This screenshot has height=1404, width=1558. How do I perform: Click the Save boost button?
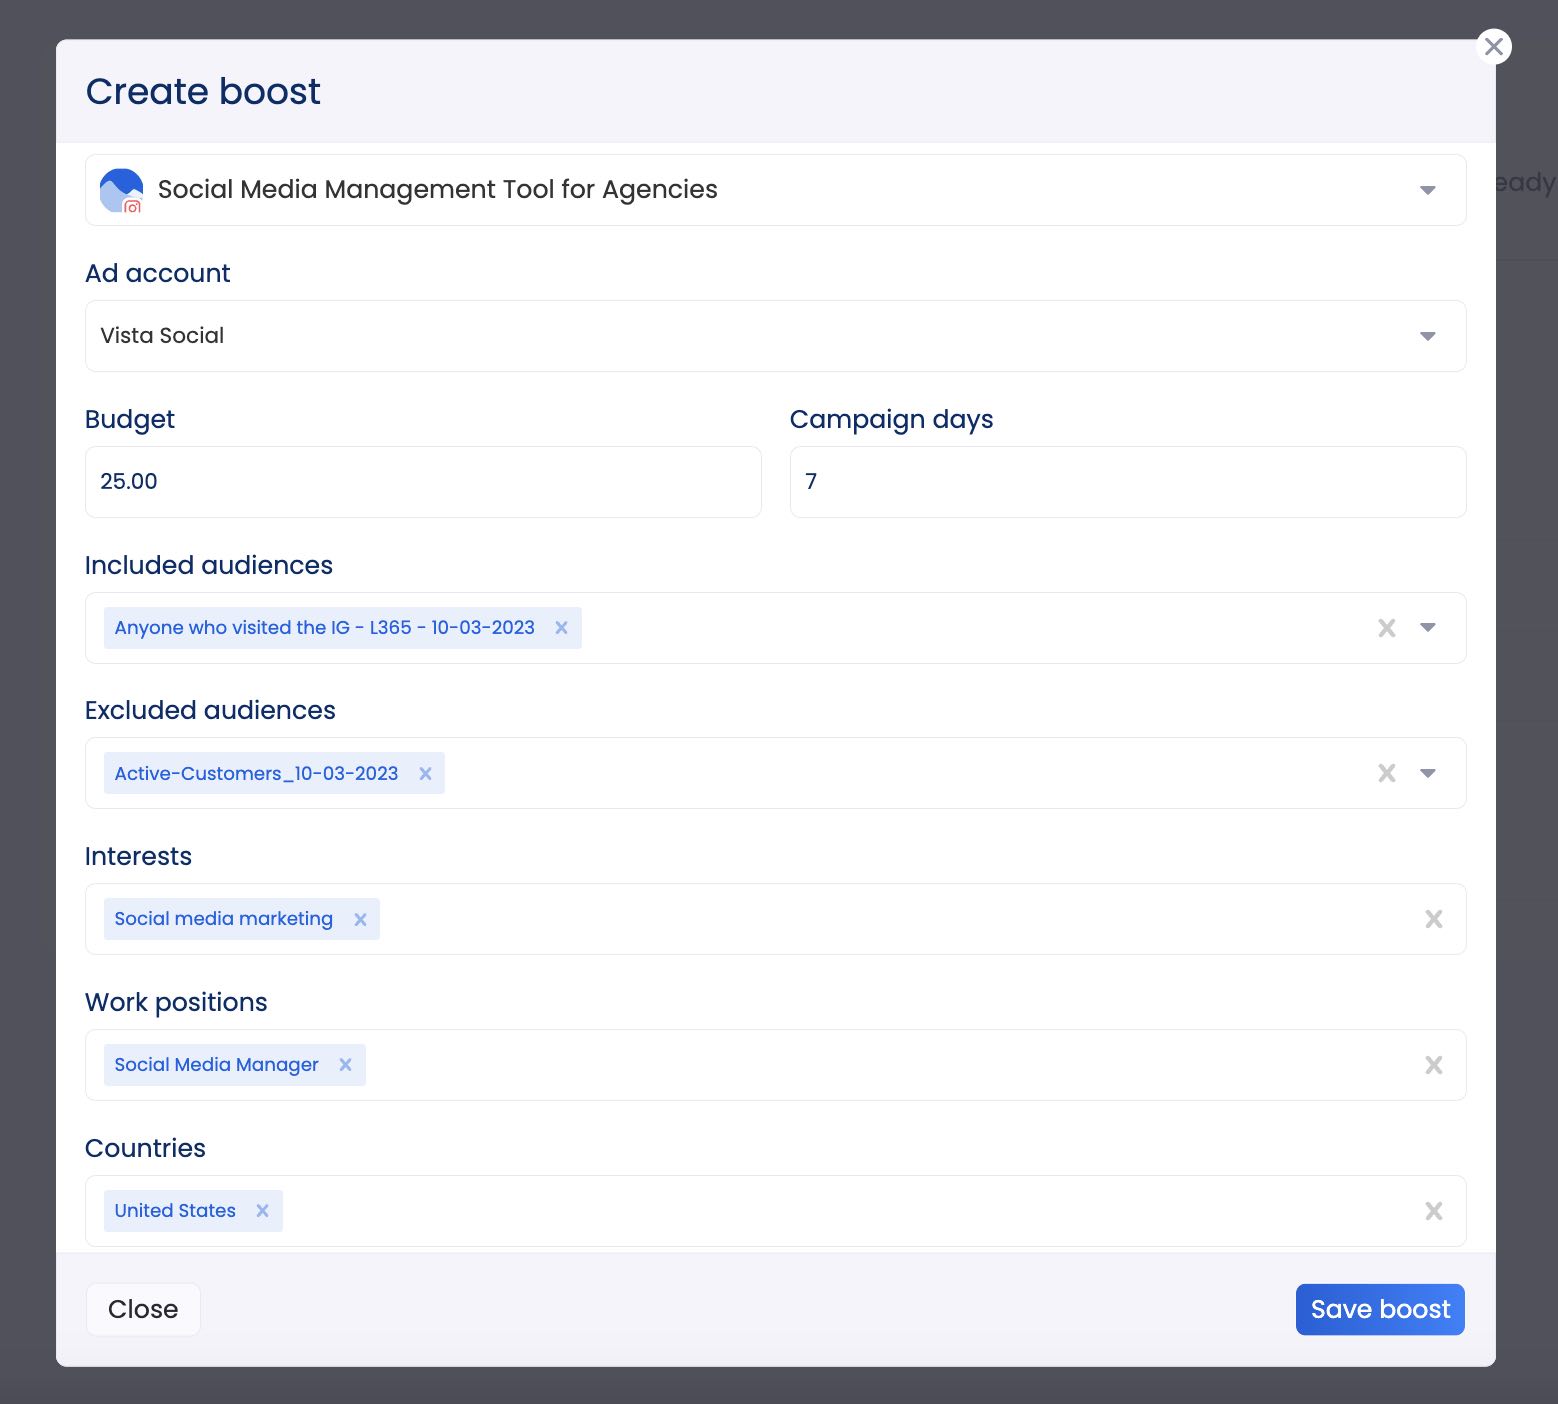pyautogui.click(x=1379, y=1309)
